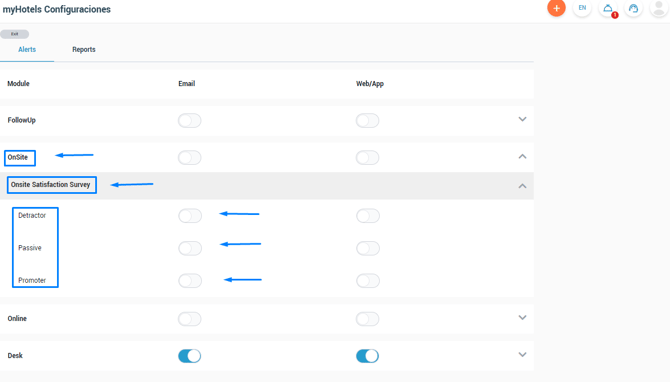Click the Exit button

pos(15,34)
